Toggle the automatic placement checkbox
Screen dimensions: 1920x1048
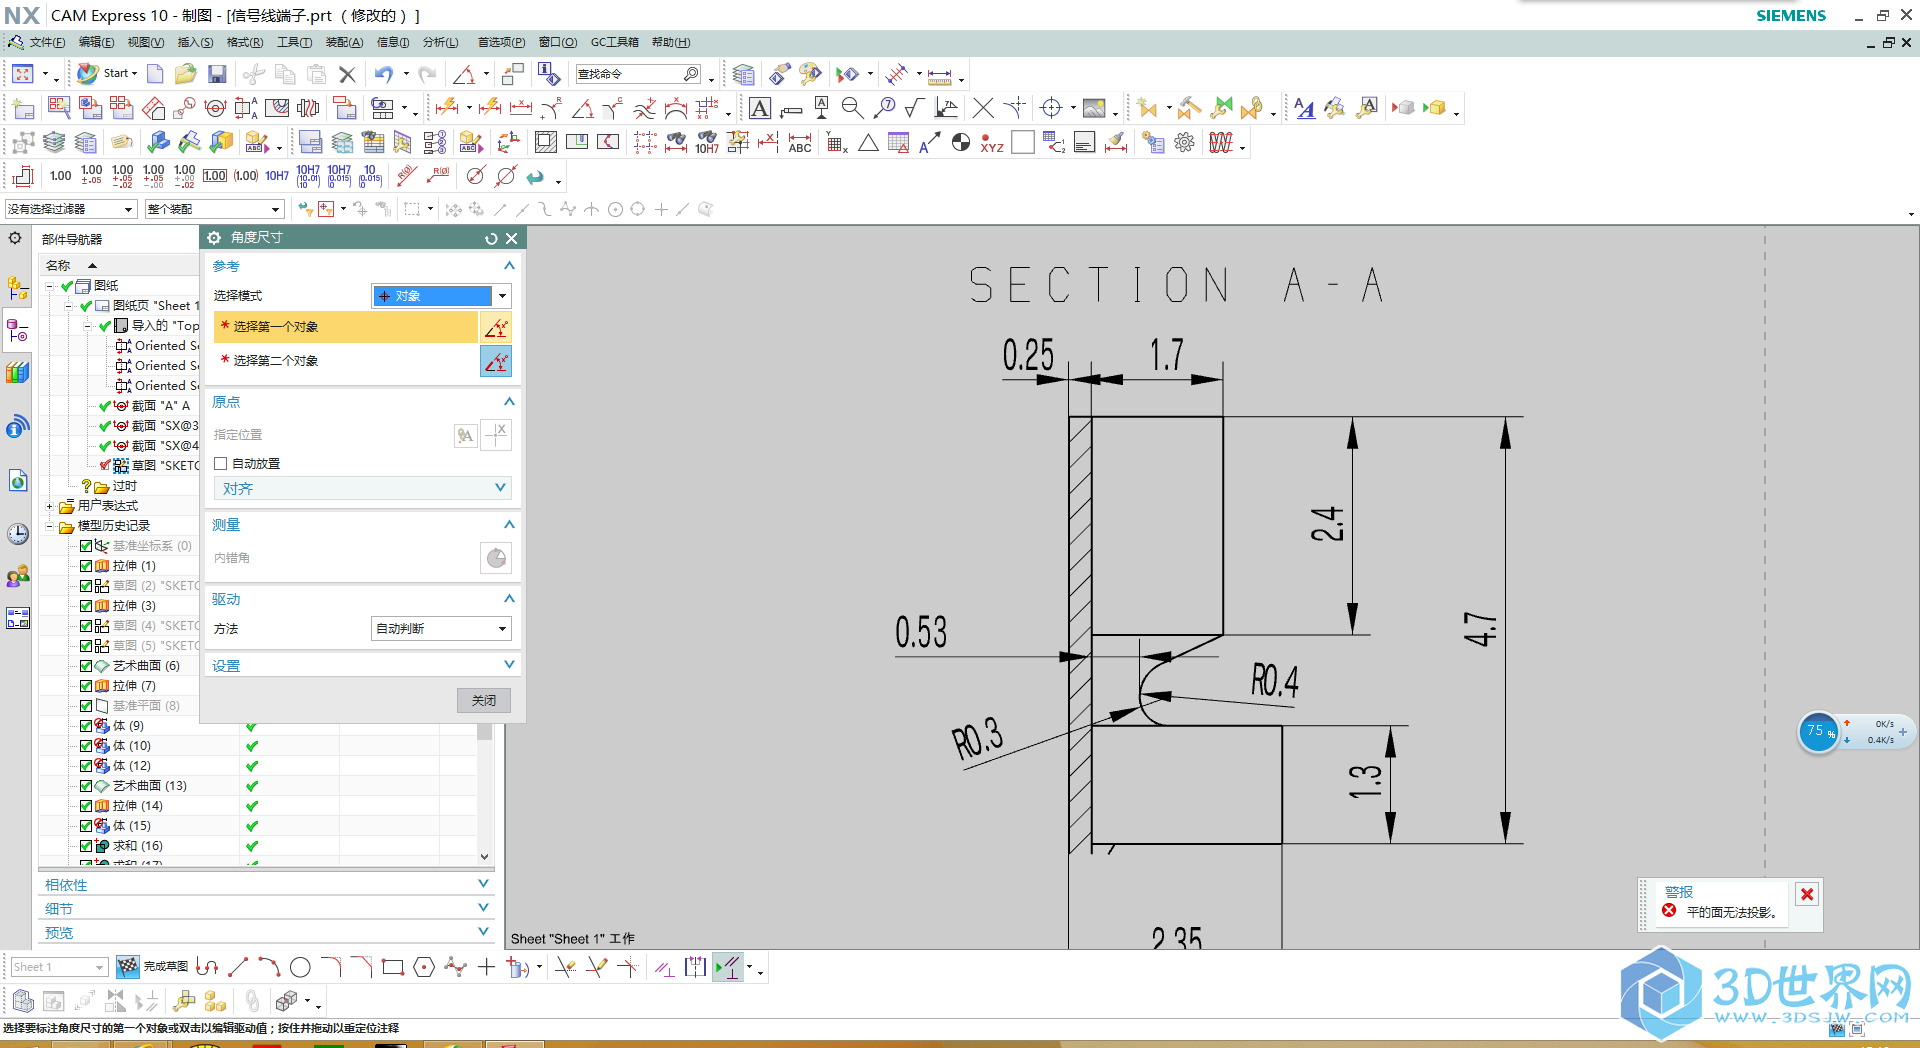[x=221, y=463]
